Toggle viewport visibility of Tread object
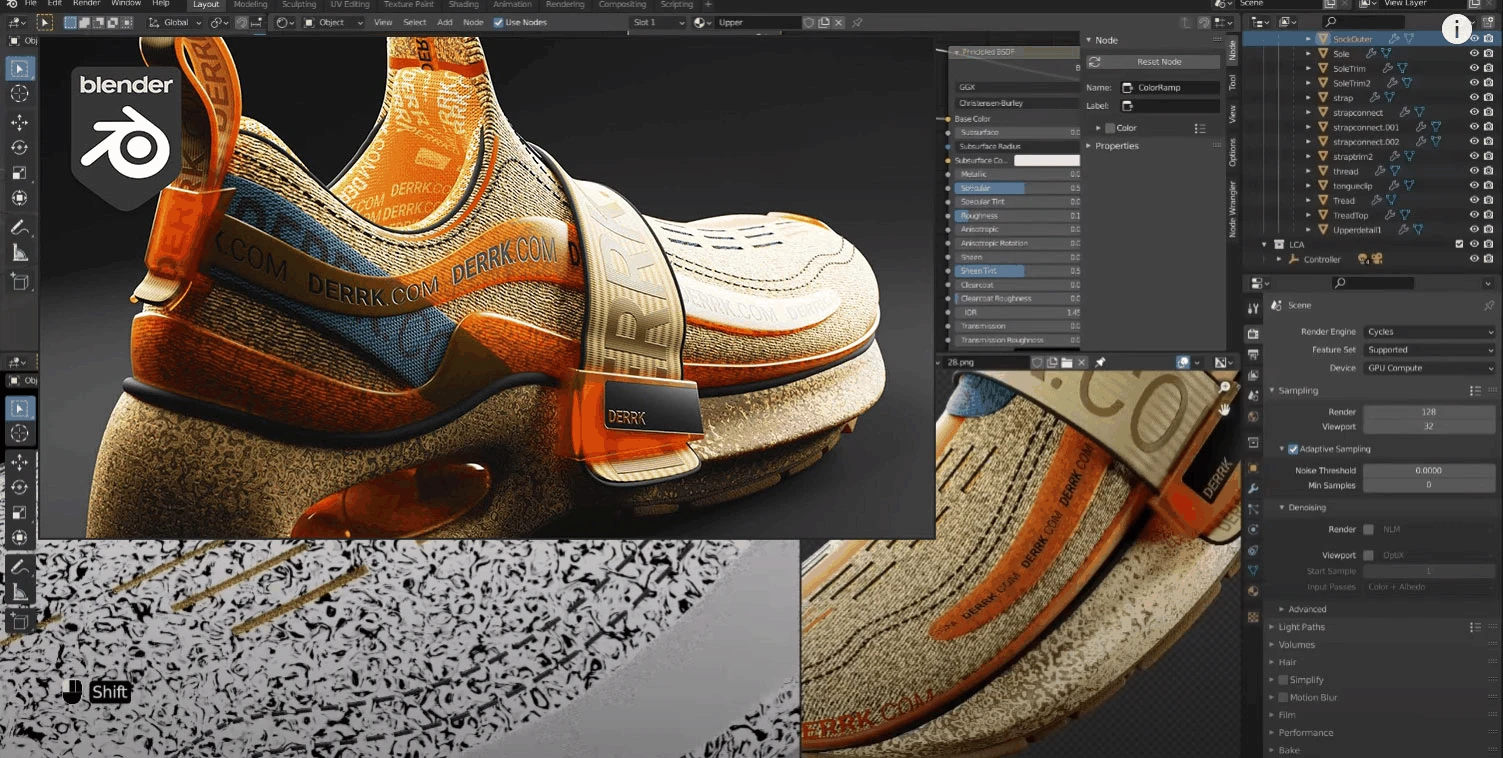The height and width of the screenshot is (758, 1503). [x=1474, y=201]
